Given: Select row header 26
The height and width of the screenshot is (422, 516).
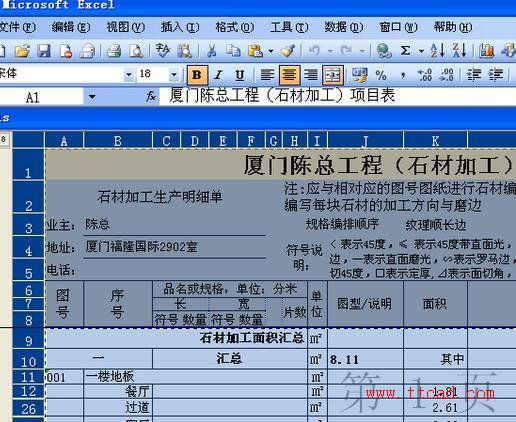Looking at the screenshot, I should (x=28, y=407).
